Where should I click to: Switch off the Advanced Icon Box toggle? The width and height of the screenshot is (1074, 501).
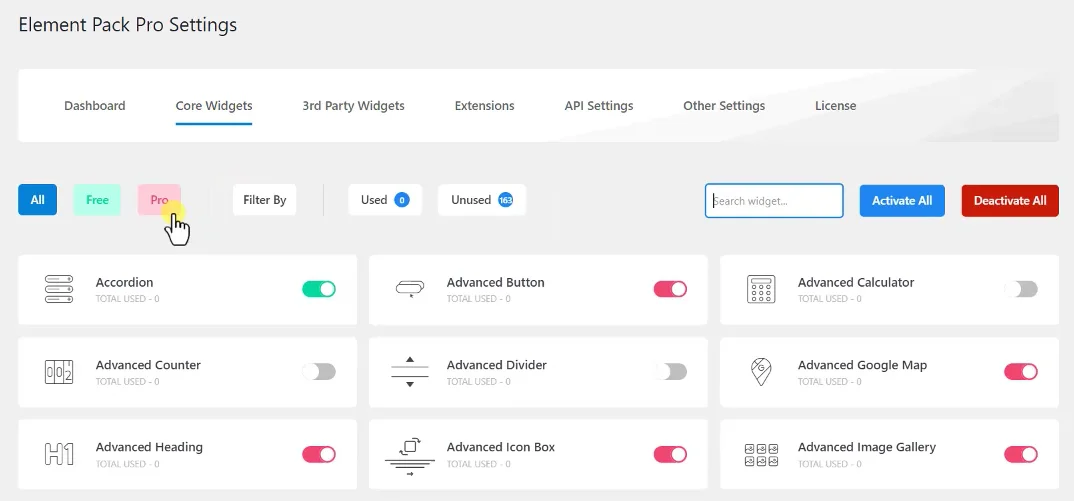pyautogui.click(x=670, y=454)
